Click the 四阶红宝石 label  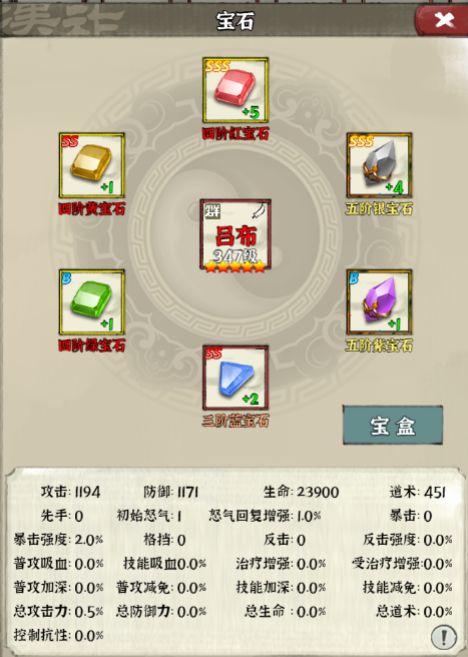tap(235, 134)
